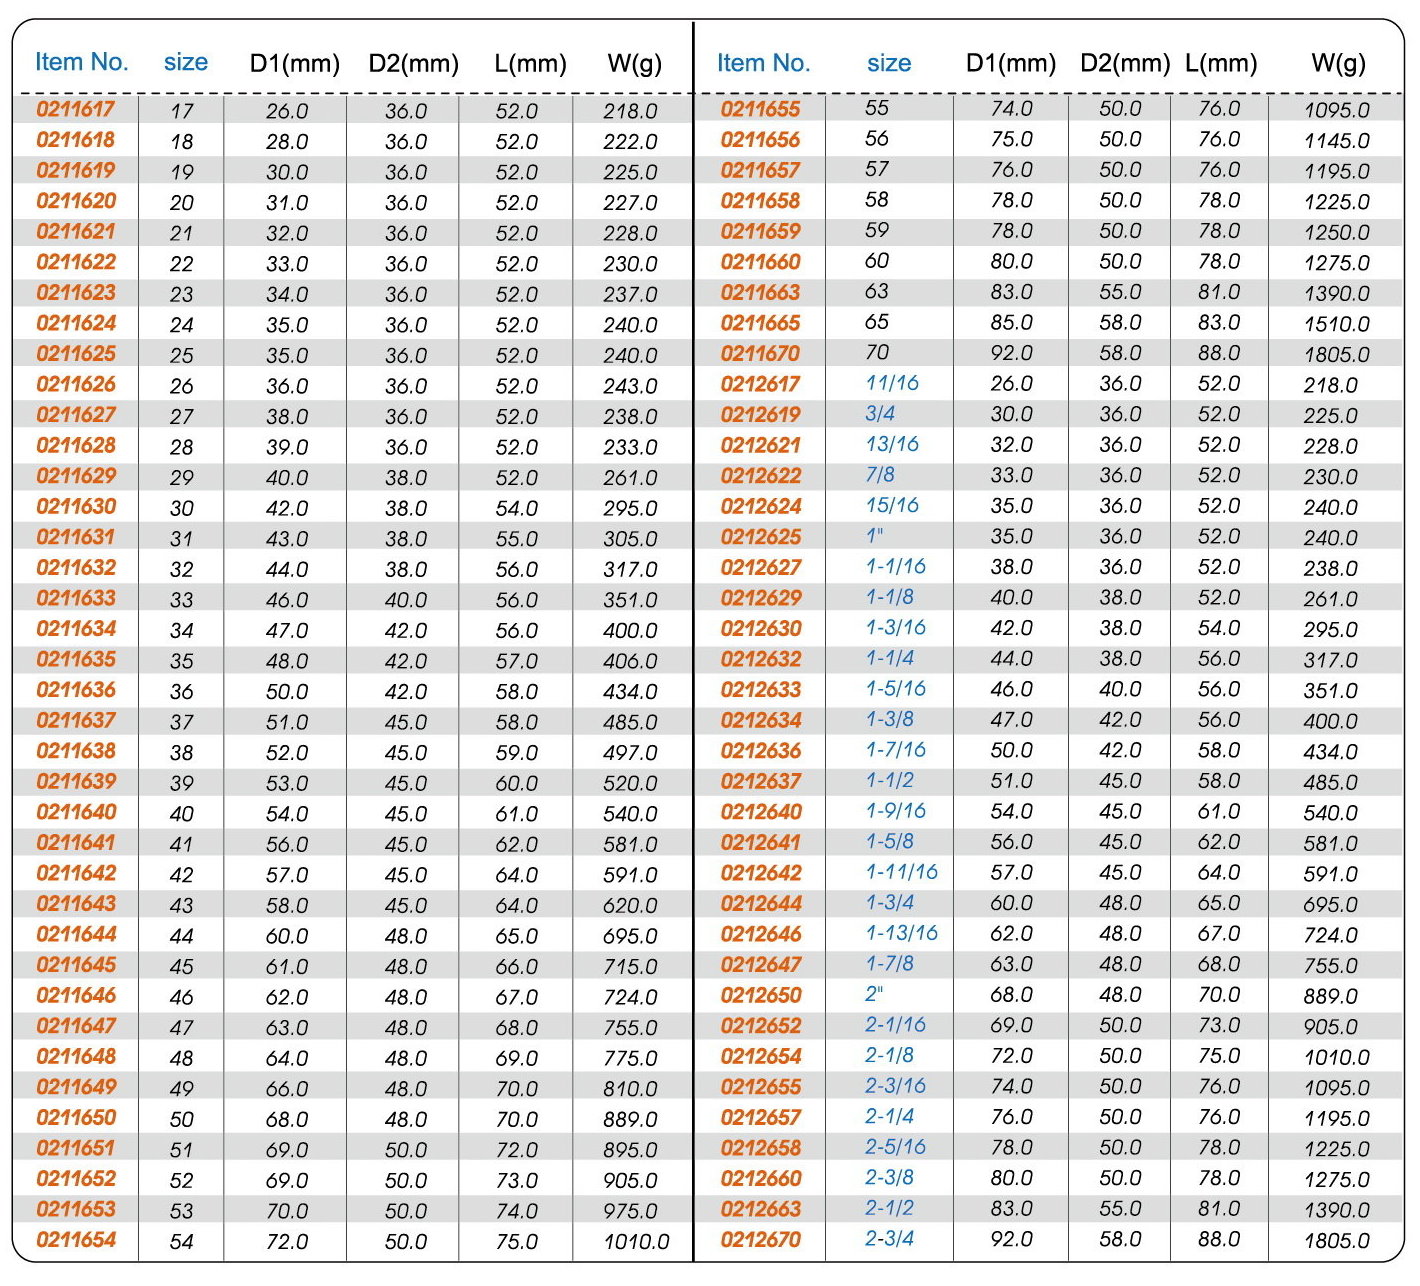Click the size value 1-1/2
The height and width of the screenshot is (1286, 1420).
(890, 780)
